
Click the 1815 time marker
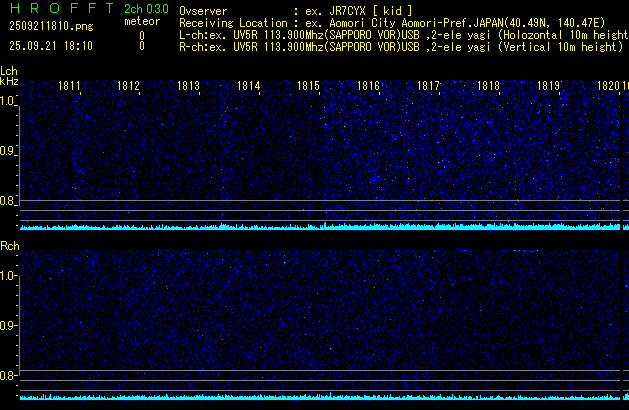[x=308, y=87]
